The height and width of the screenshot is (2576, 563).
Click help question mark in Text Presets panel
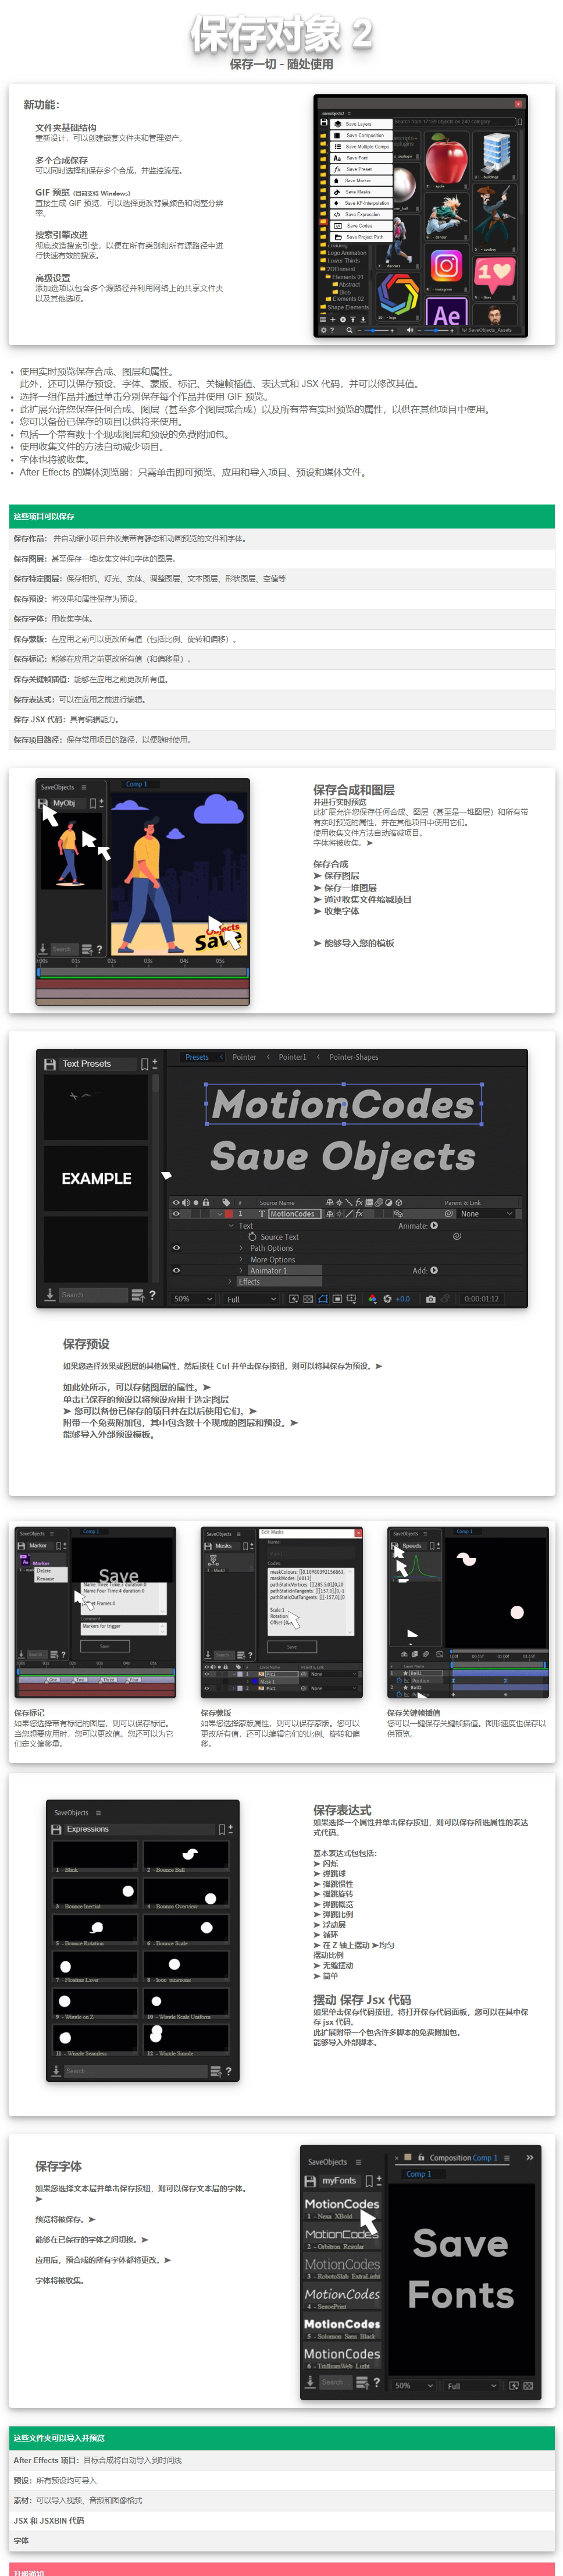(x=153, y=1296)
